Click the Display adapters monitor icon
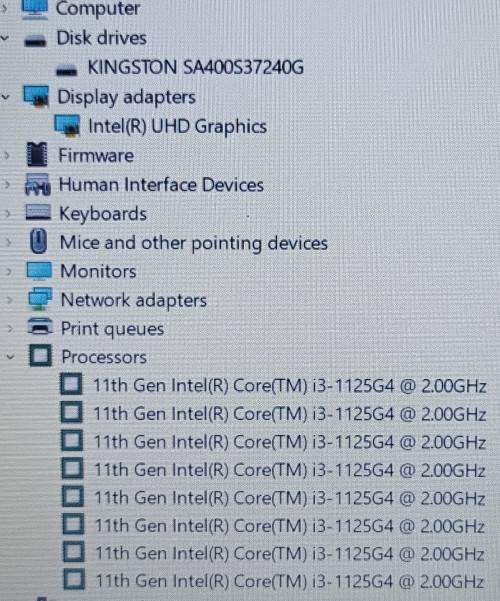The width and height of the screenshot is (500, 601). tap(36, 96)
